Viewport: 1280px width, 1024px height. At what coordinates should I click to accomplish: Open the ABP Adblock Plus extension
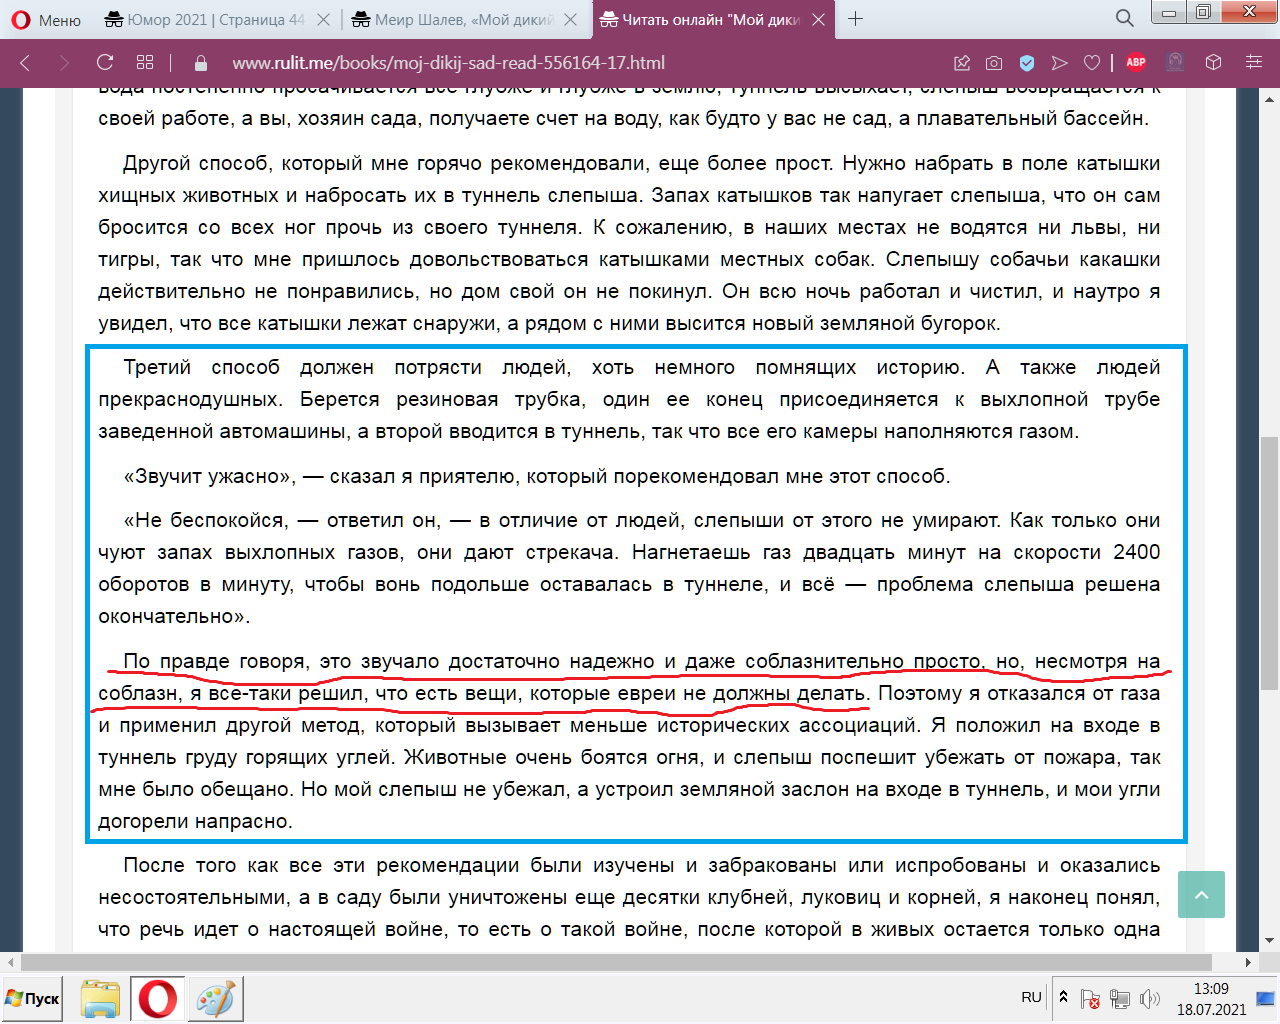[1136, 62]
